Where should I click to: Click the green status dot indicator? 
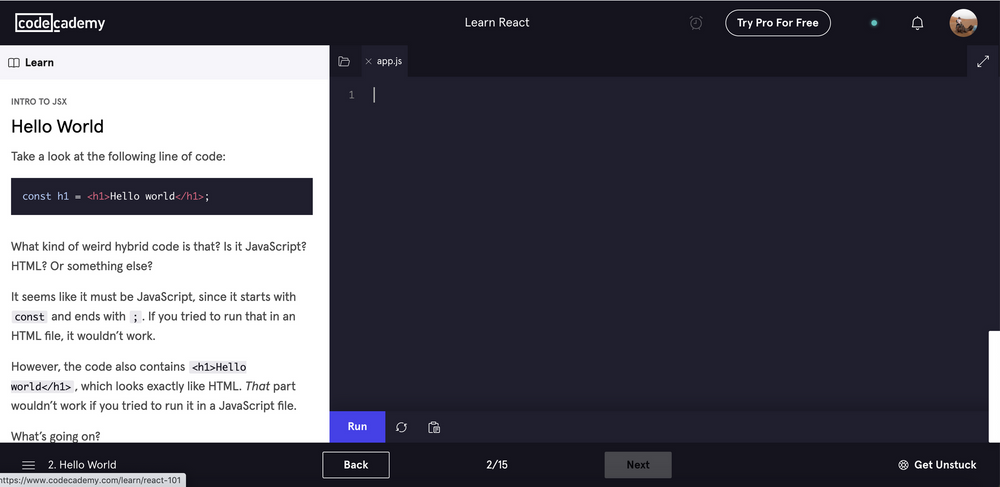point(874,23)
